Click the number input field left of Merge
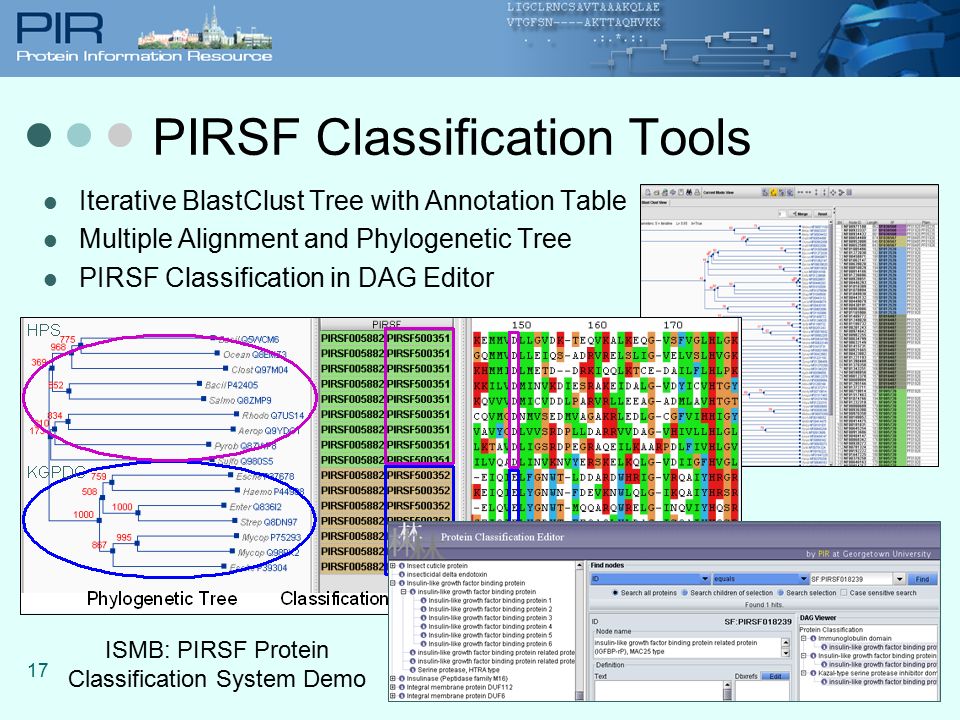 [x=782, y=214]
